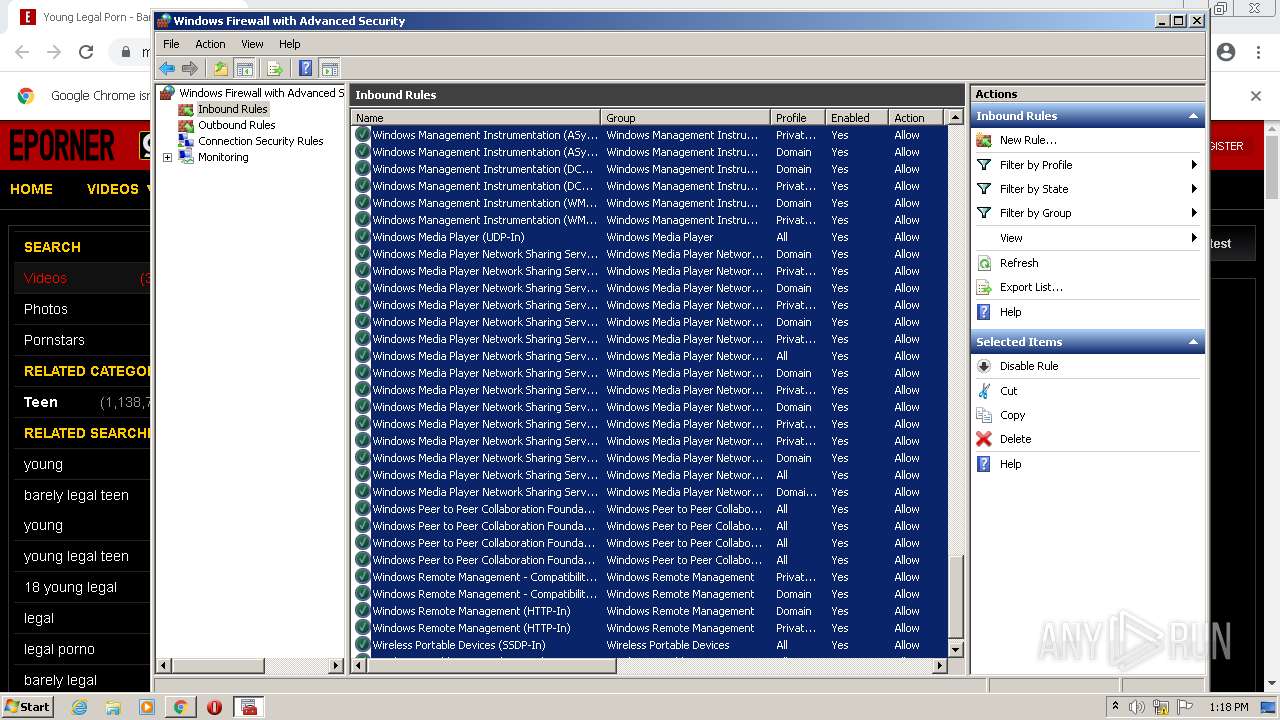Expand the Filter by State submenu arrow
1280x720 pixels.
click(x=1193, y=189)
